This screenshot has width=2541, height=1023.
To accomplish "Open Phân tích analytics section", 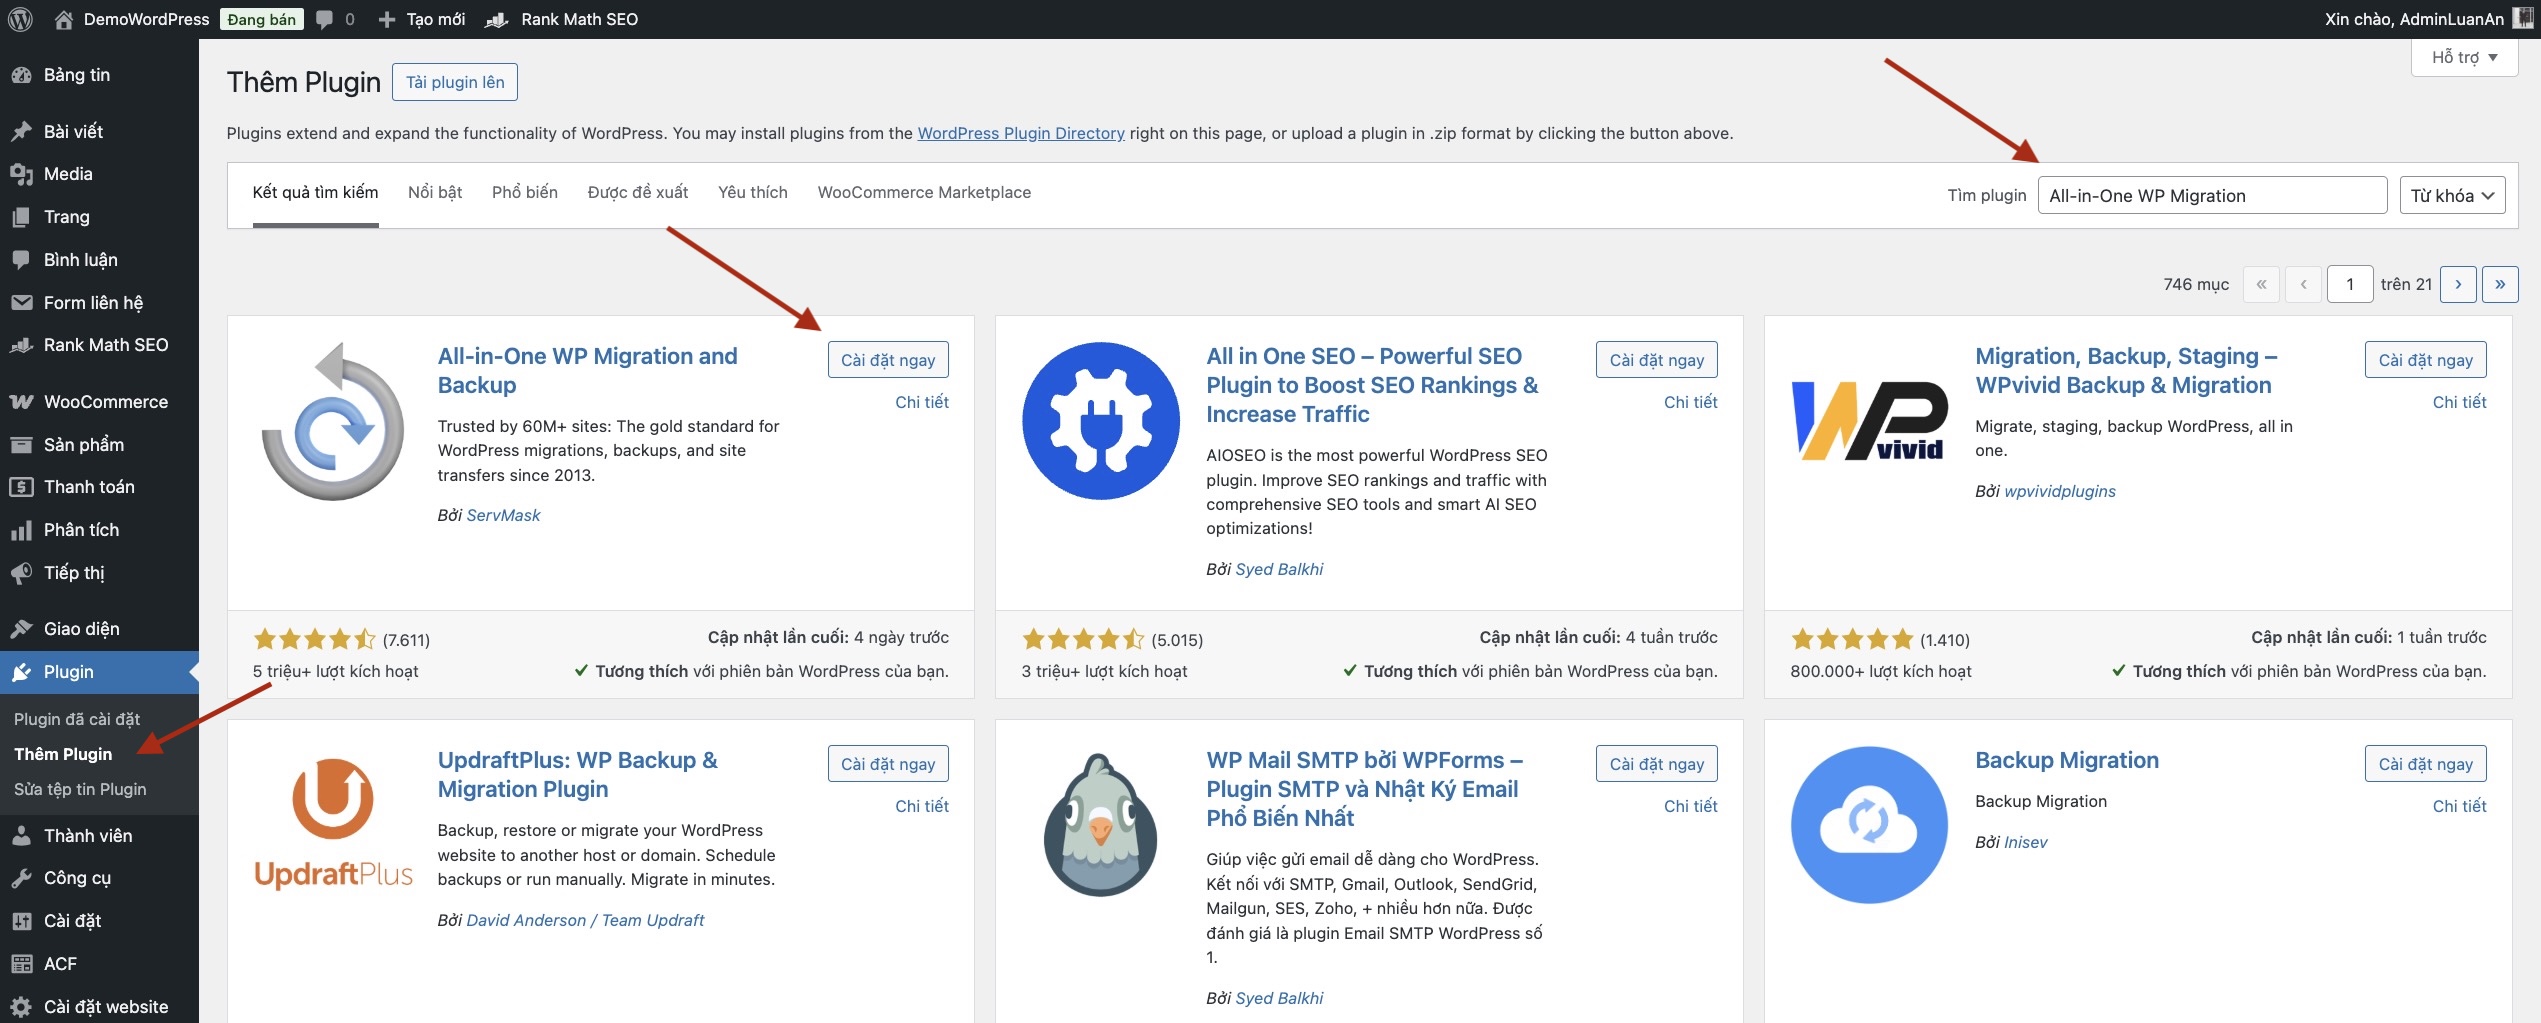I will click(84, 529).
